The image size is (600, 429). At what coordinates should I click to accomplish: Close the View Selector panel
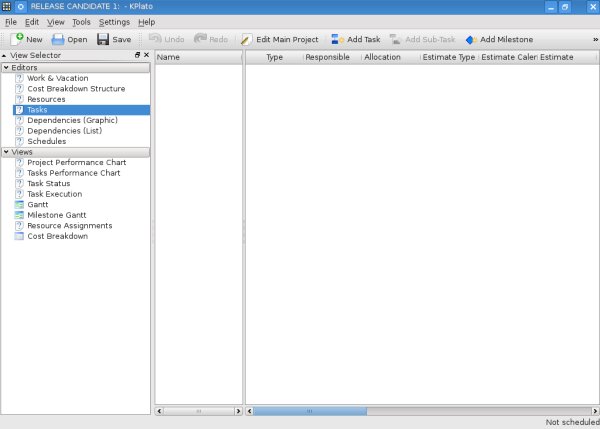146,56
